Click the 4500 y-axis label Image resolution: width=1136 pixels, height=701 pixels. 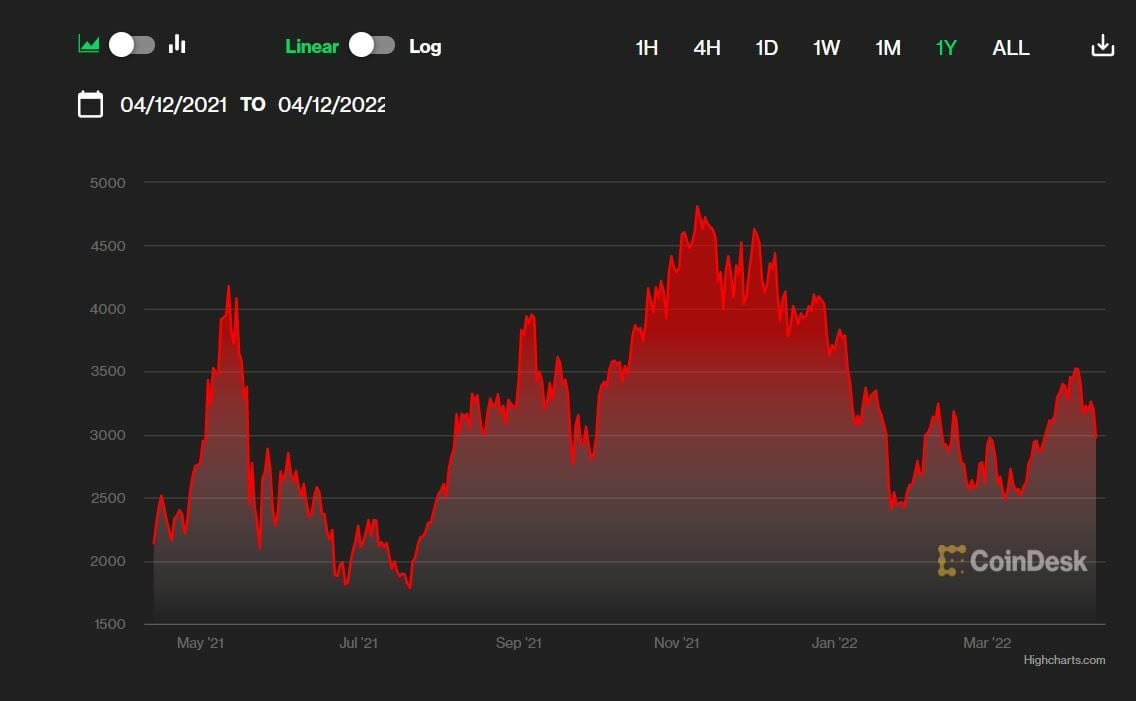pos(107,246)
